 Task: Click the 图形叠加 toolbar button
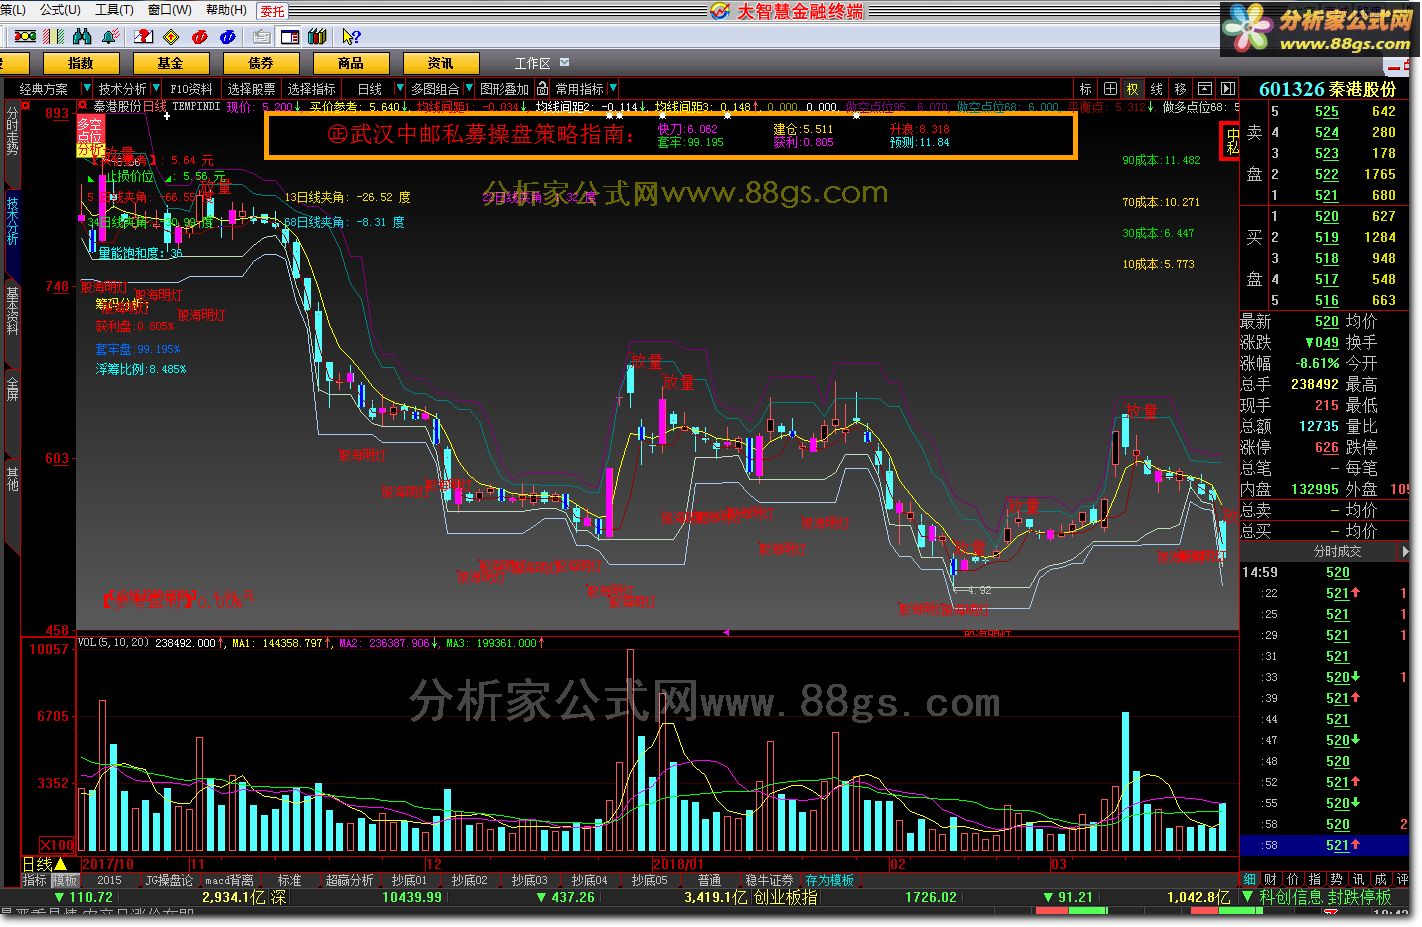(504, 89)
